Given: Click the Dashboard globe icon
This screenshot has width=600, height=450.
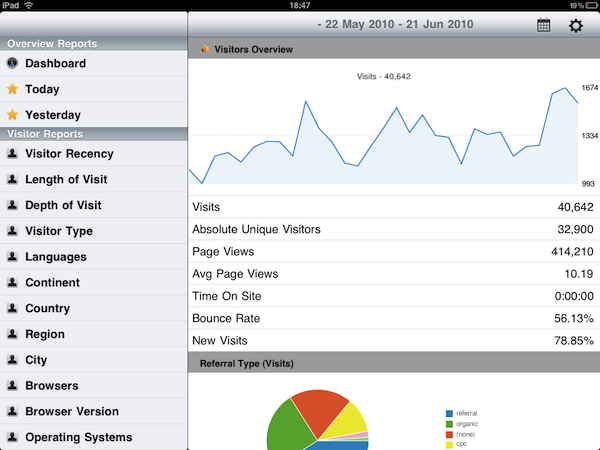Looking at the screenshot, I should pos(12,63).
